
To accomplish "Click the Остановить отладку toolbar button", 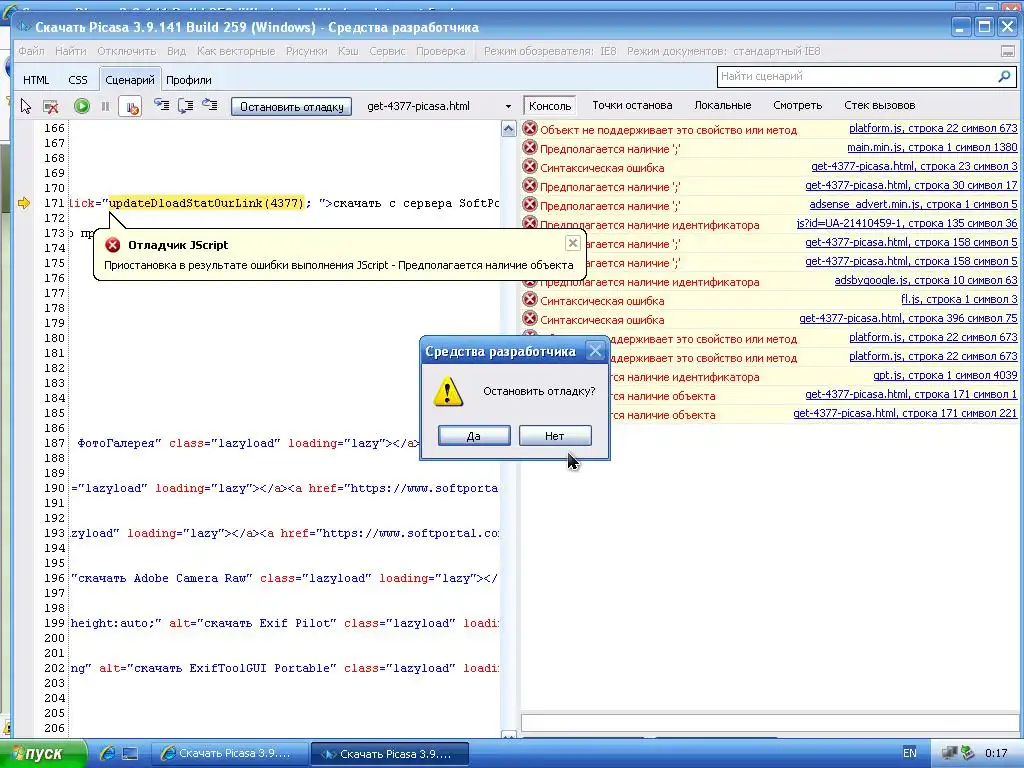I will (x=291, y=106).
